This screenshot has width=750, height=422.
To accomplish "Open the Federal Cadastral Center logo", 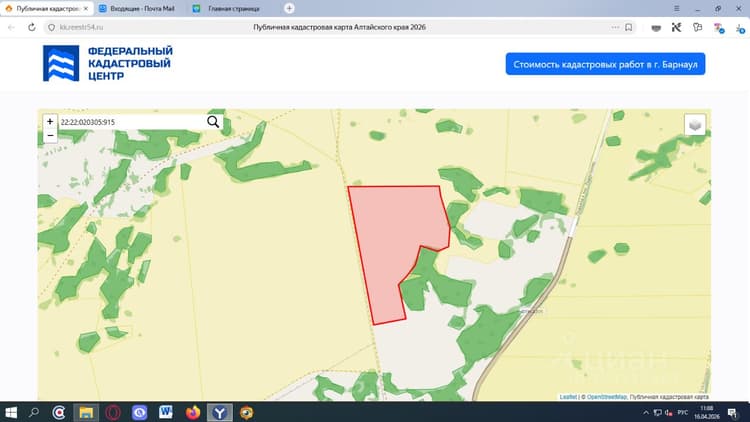I will (108, 63).
